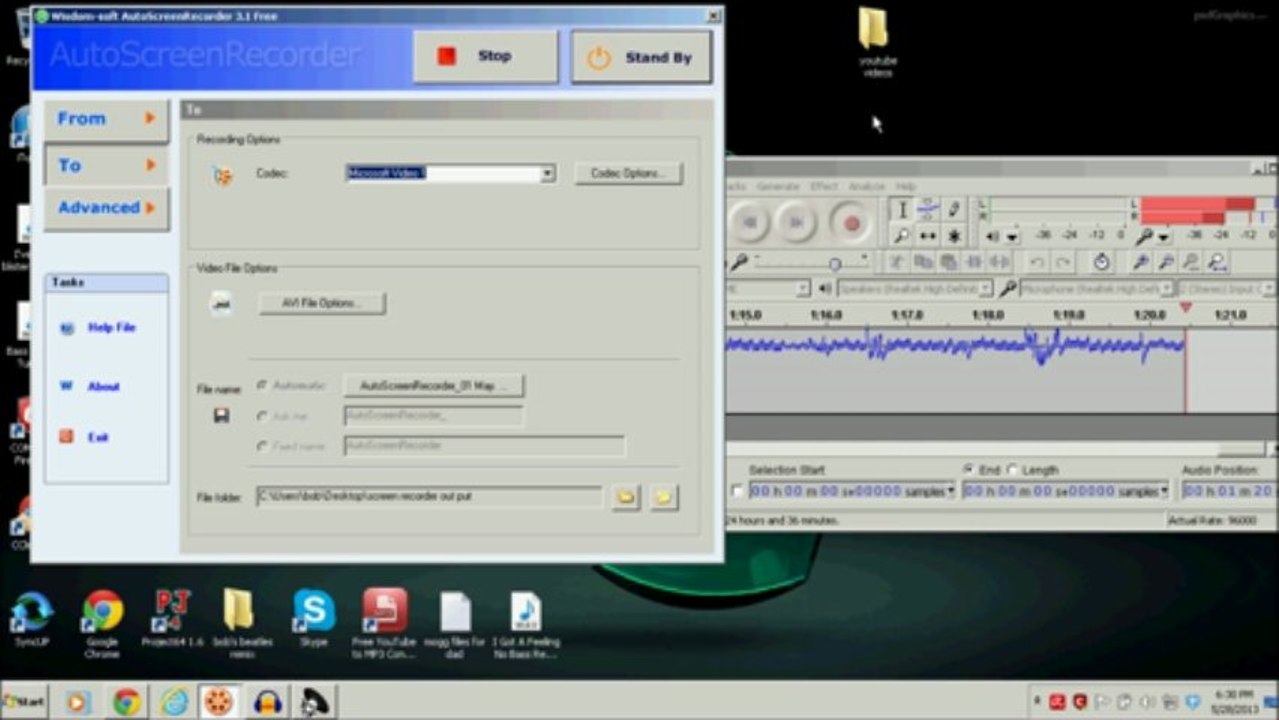This screenshot has height=720, width=1279.
Task: Open the Help File link in Tasks
Action: 111,328
